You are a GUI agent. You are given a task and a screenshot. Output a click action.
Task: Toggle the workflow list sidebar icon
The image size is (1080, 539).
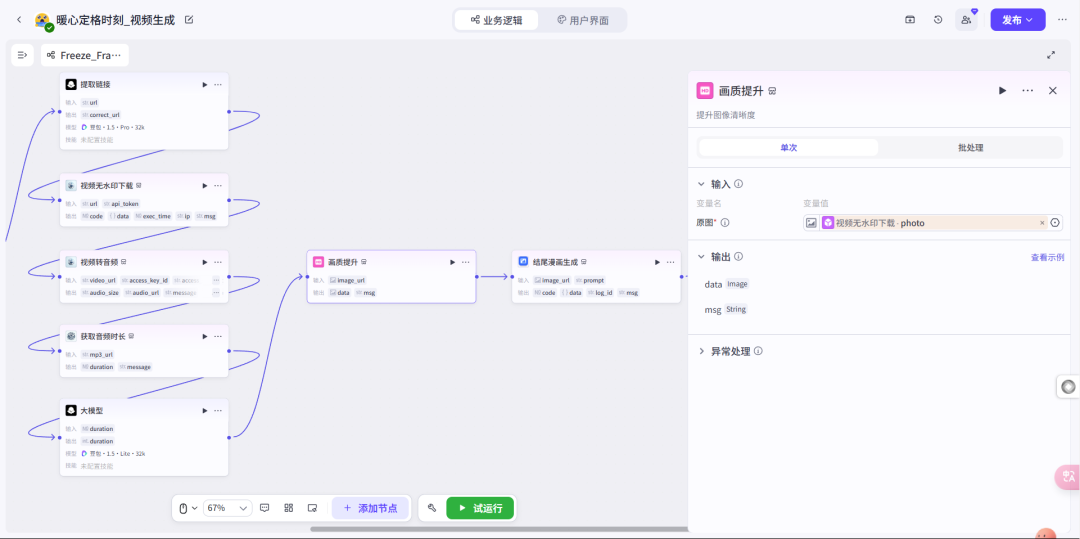(22, 55)
